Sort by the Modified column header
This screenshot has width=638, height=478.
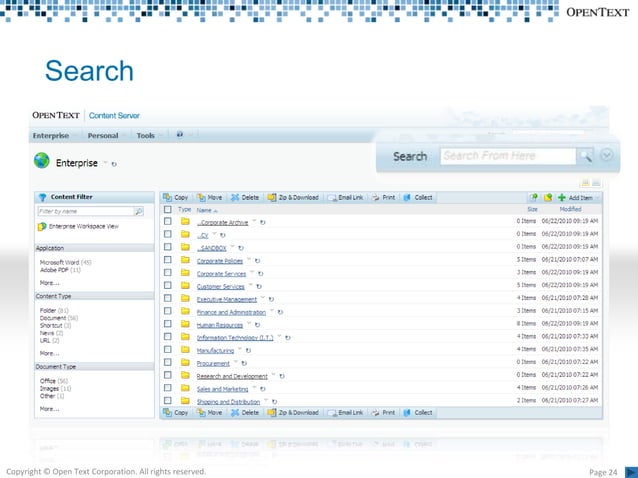570,209
